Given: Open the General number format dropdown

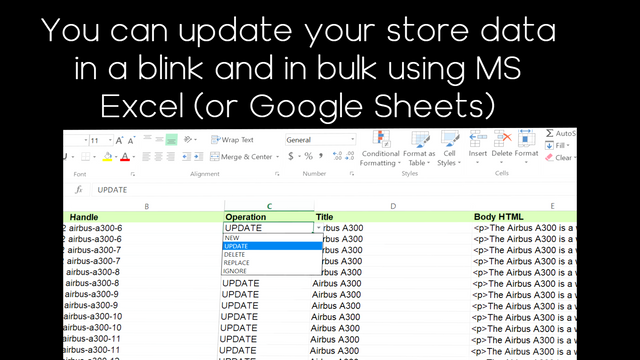Looking at the screenshot, I should [x=320, y=140].
